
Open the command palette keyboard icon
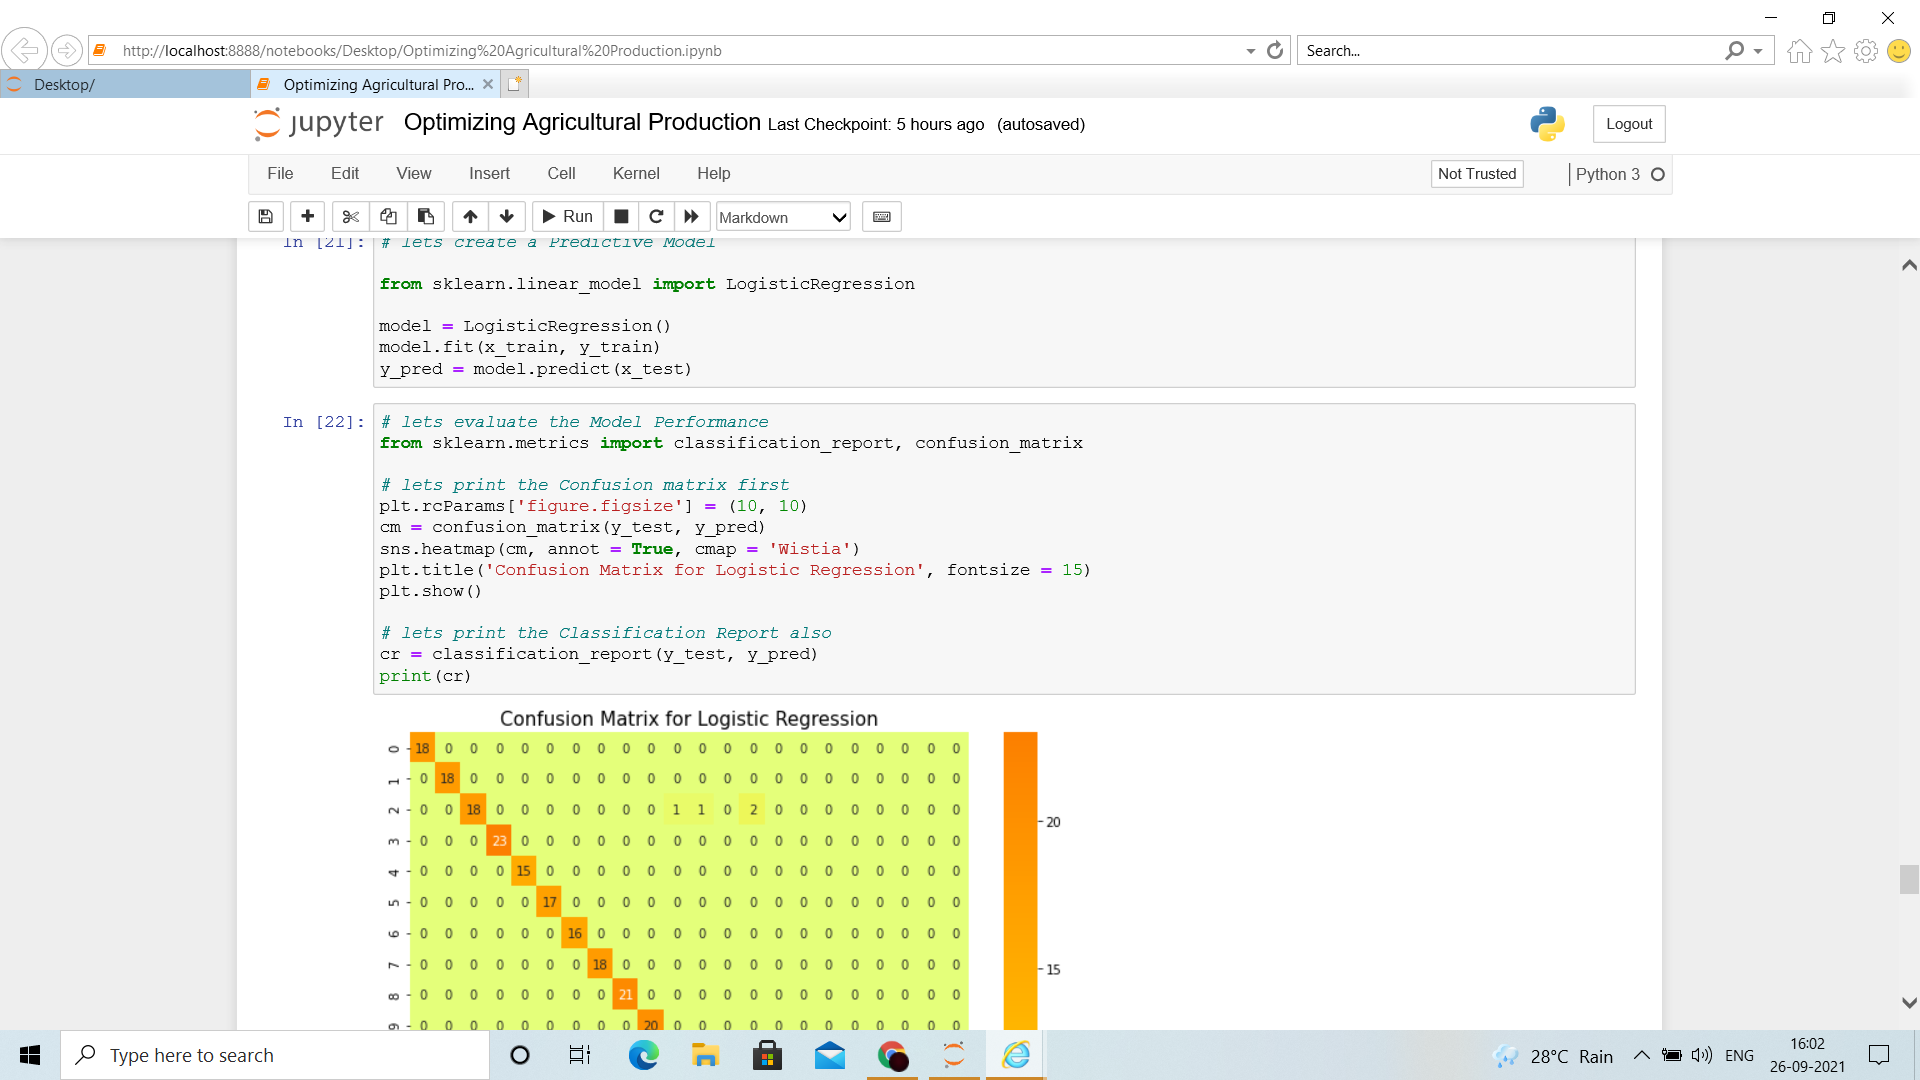pos(881,216)
